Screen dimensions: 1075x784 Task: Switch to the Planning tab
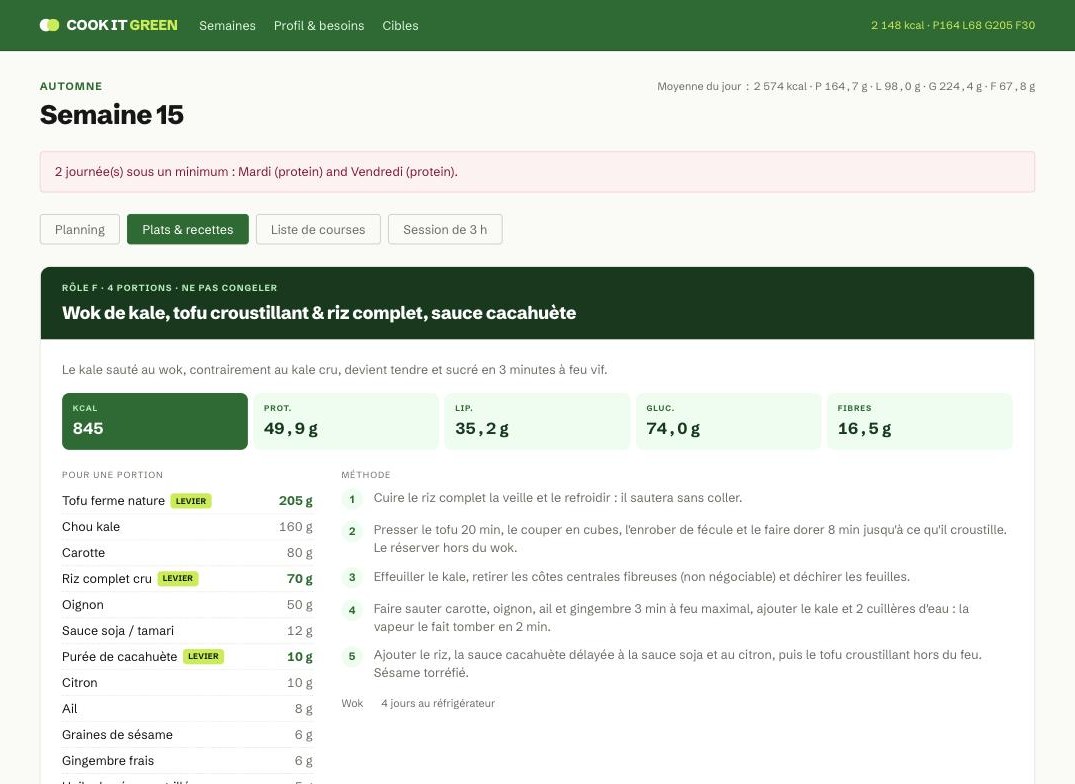(x=80, y=230)
